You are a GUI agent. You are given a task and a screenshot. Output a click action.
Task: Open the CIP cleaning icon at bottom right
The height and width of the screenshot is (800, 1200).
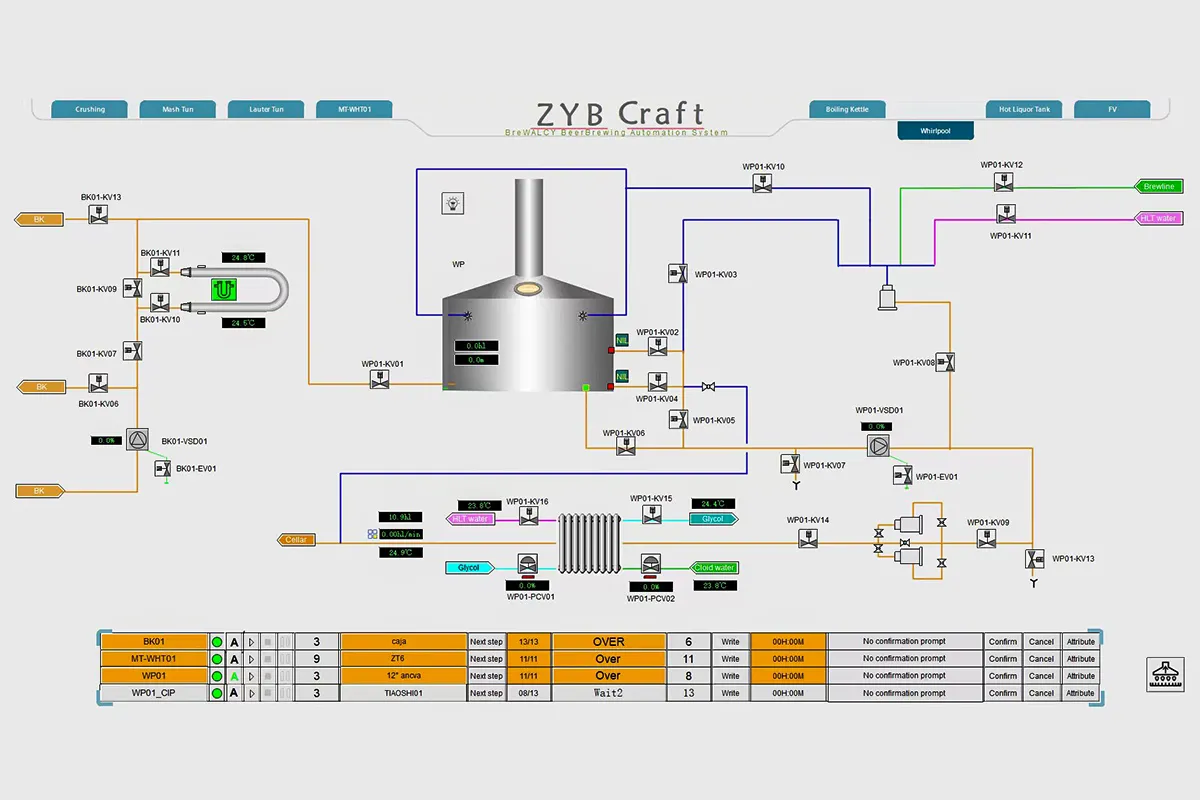1164,674
